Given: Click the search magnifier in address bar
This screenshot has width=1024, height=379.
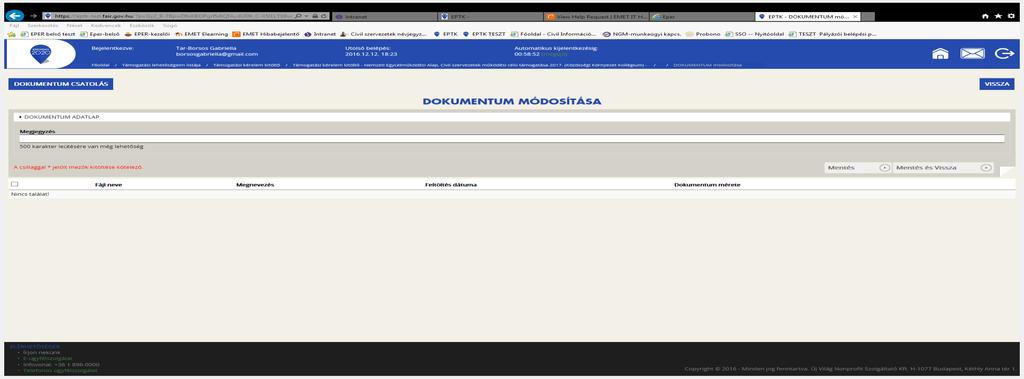Looking at the screenshot, I should (298, 16).
